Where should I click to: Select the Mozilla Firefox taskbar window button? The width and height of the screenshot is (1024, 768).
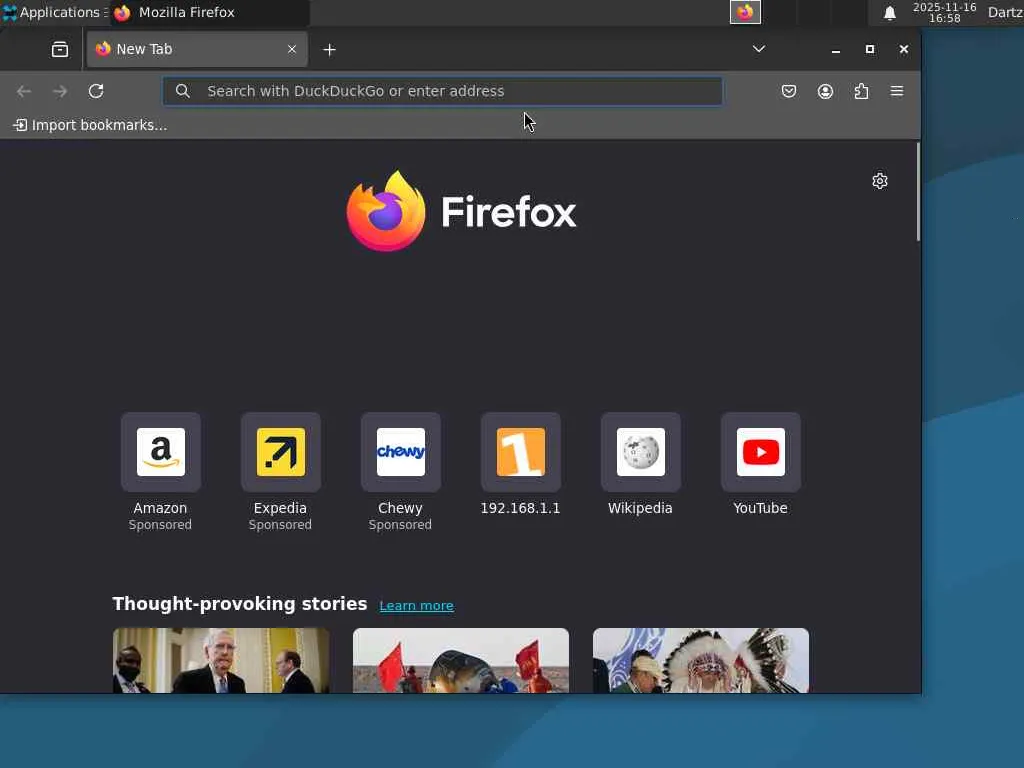[x=209, y=12]
